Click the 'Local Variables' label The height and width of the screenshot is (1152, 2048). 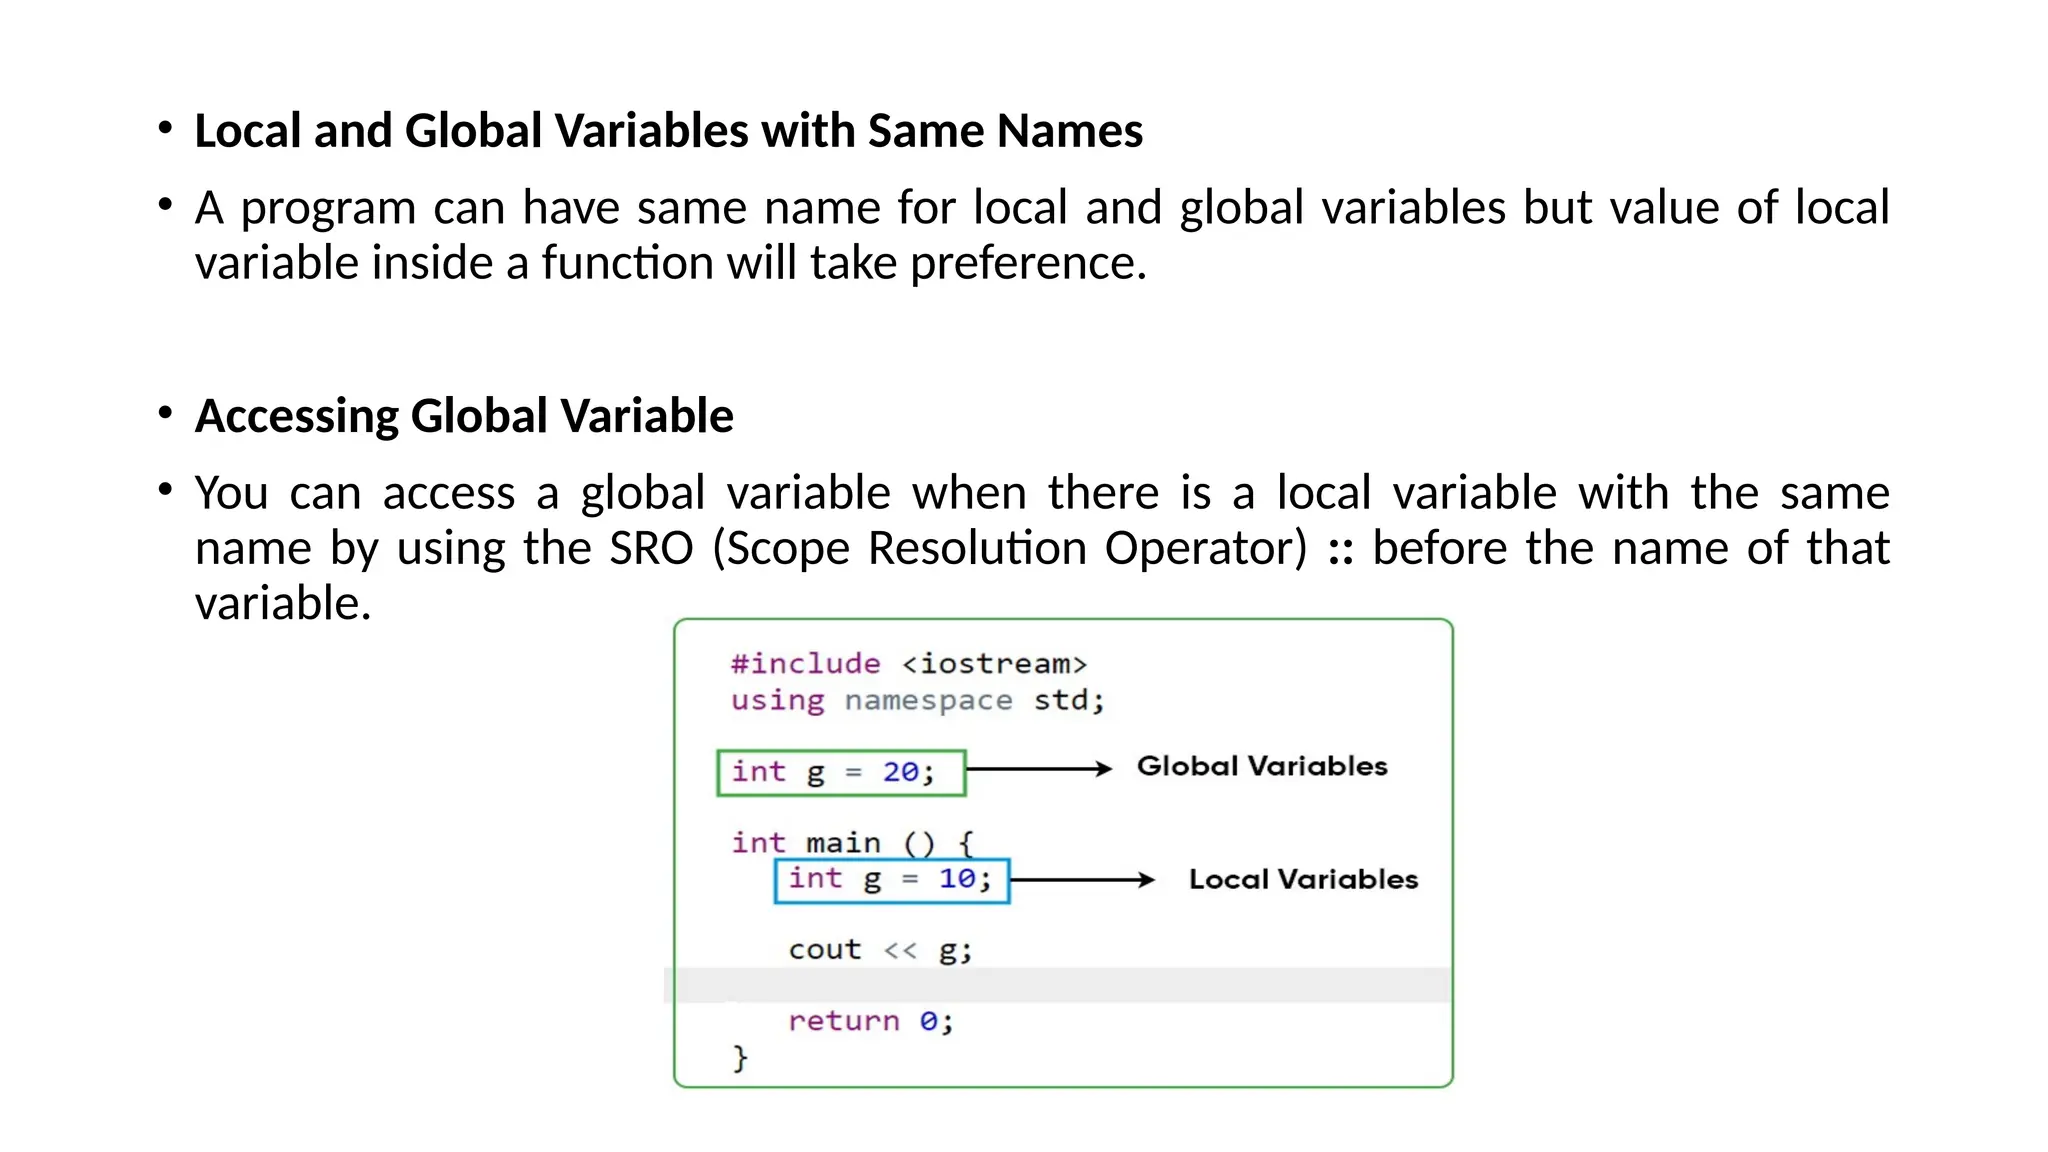(x=1303, y=880)
